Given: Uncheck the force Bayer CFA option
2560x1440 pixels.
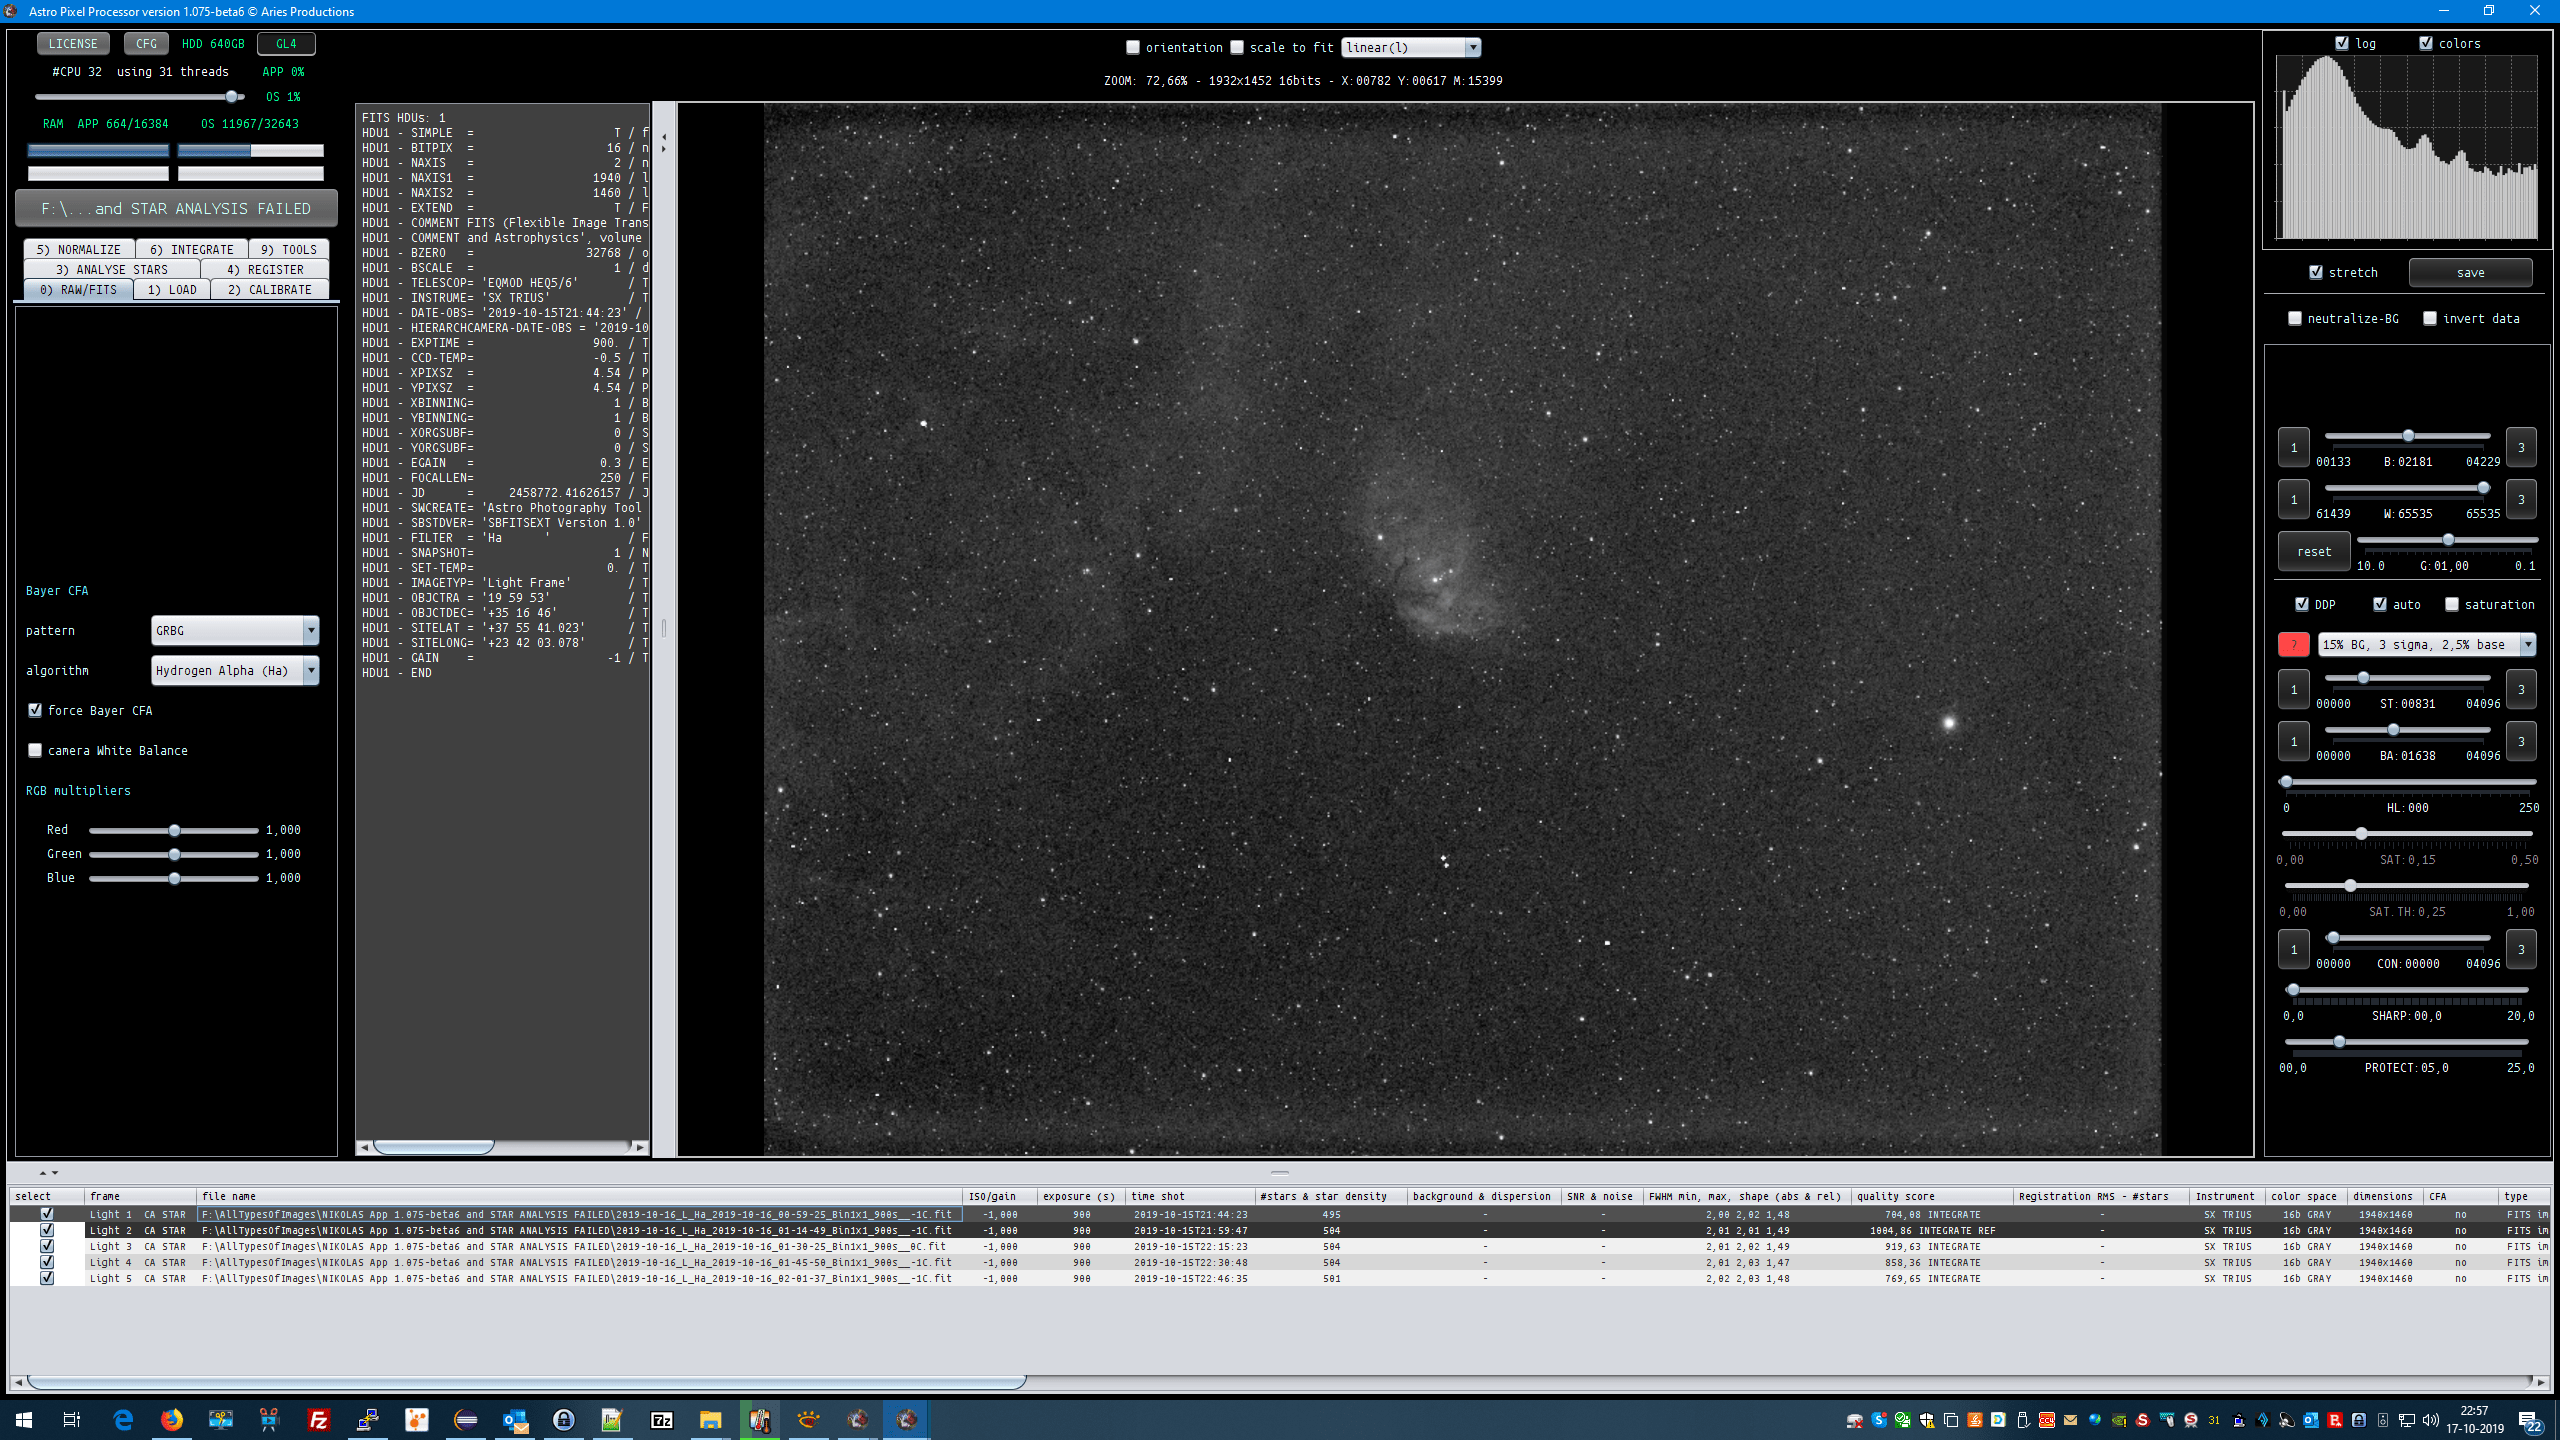Looking at the screenshot, I should point(36,711).
